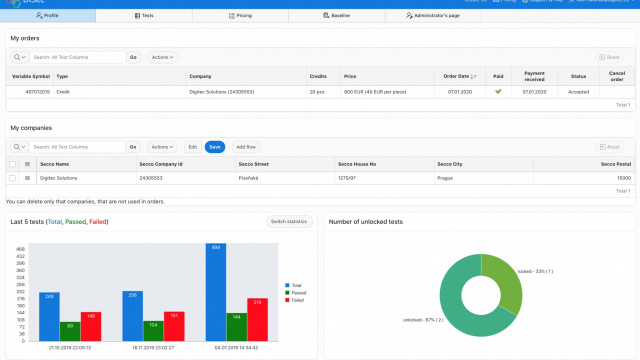Screen dimensions: 640x360
Task: Click the Save button in My companies
Action: (x=215, y=147)
